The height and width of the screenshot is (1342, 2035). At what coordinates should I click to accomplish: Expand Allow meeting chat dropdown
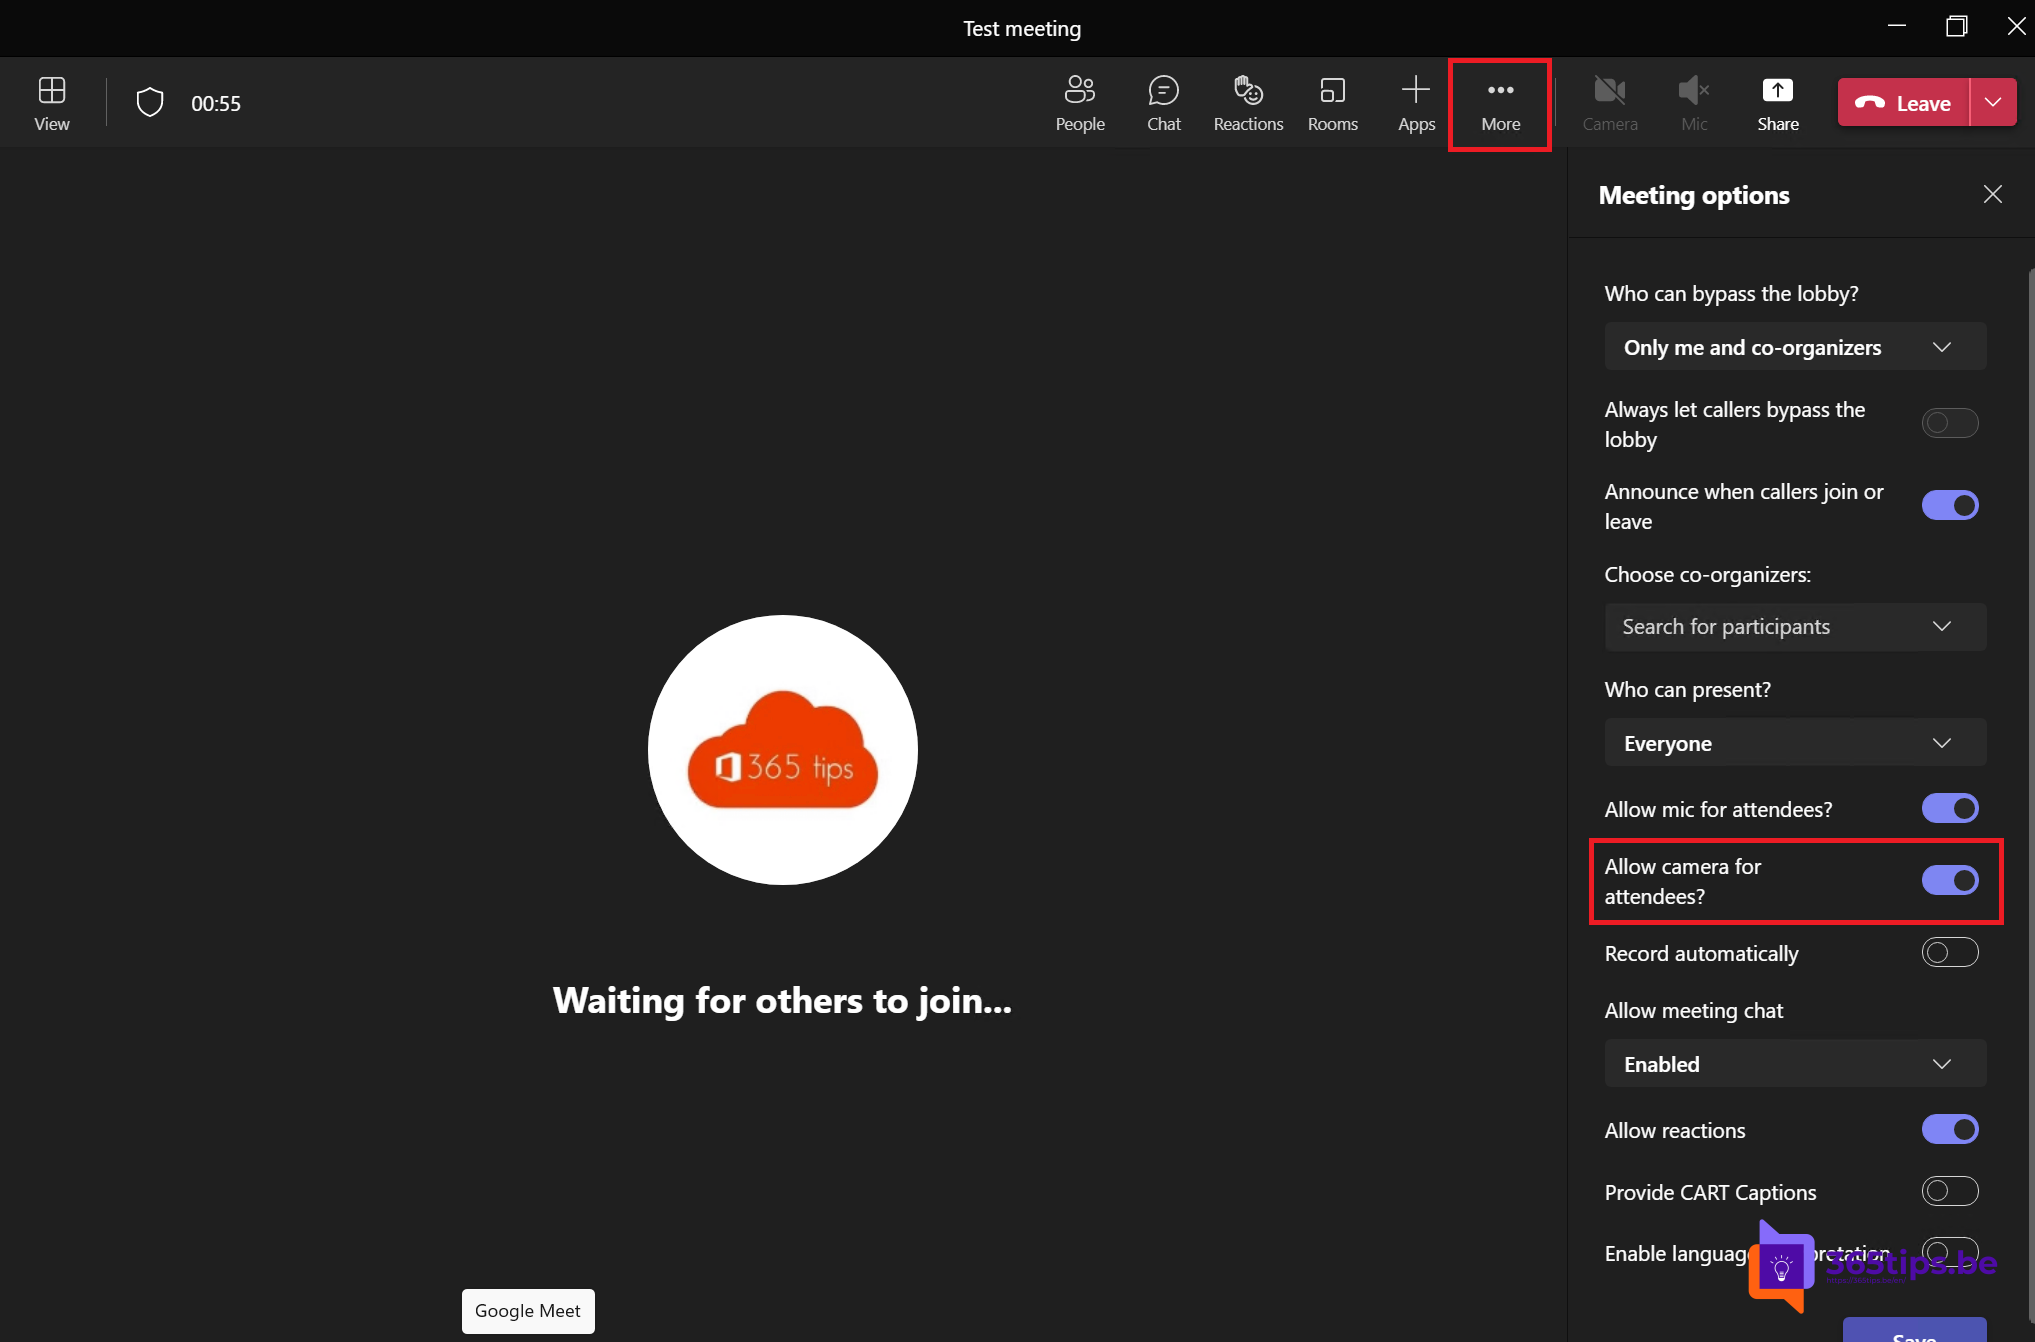tap(1795, 1064)
